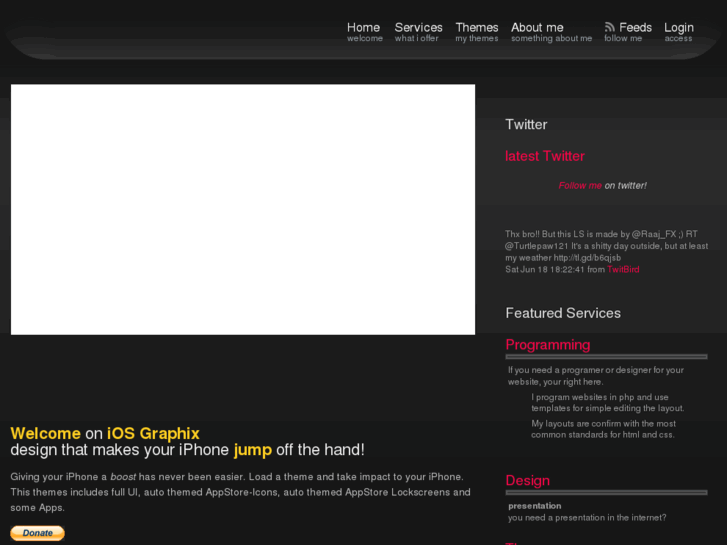
Task: Open the Programming service heading
Action: (x=547, y=344)
